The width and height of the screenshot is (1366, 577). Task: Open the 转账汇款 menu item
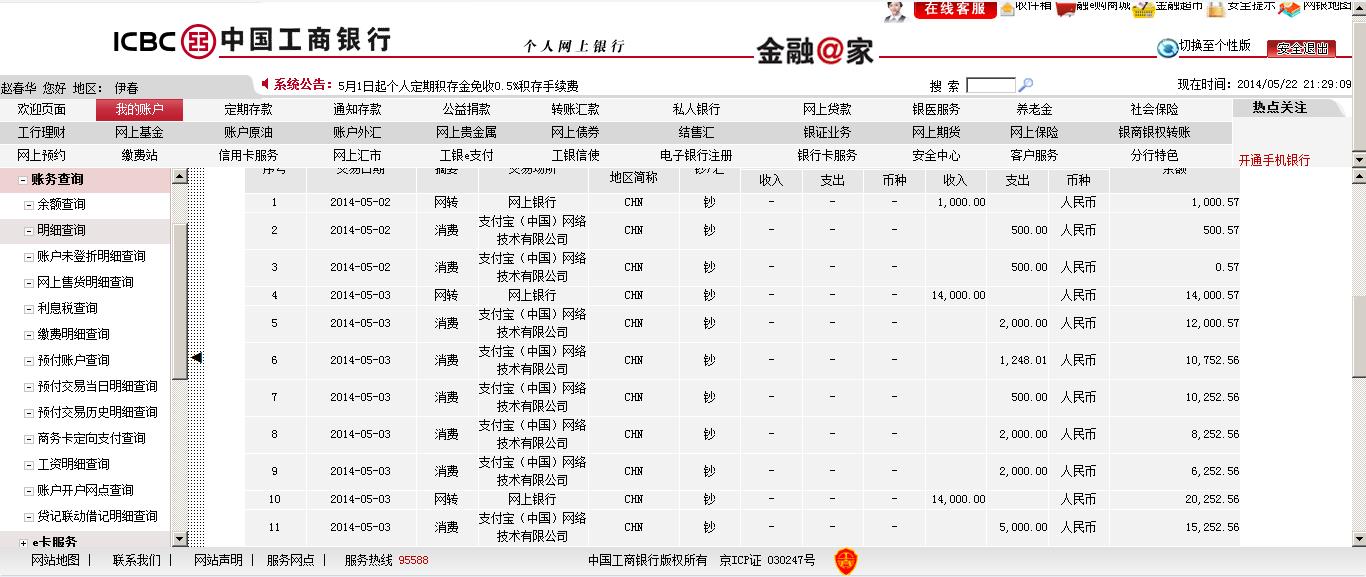coord(575,110)
